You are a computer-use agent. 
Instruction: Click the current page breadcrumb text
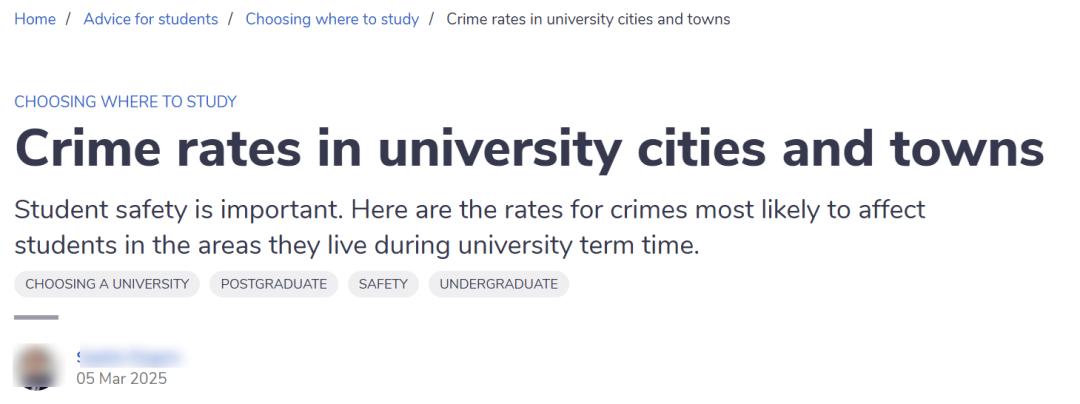(588, 19)
